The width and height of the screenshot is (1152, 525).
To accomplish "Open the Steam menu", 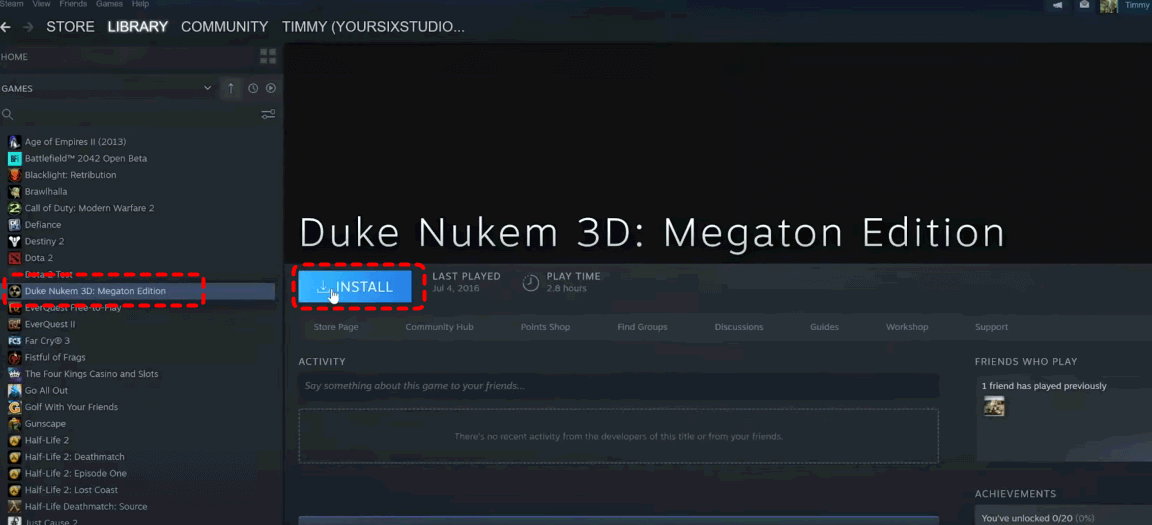I will pyautogui.click(x=12, y=4).
